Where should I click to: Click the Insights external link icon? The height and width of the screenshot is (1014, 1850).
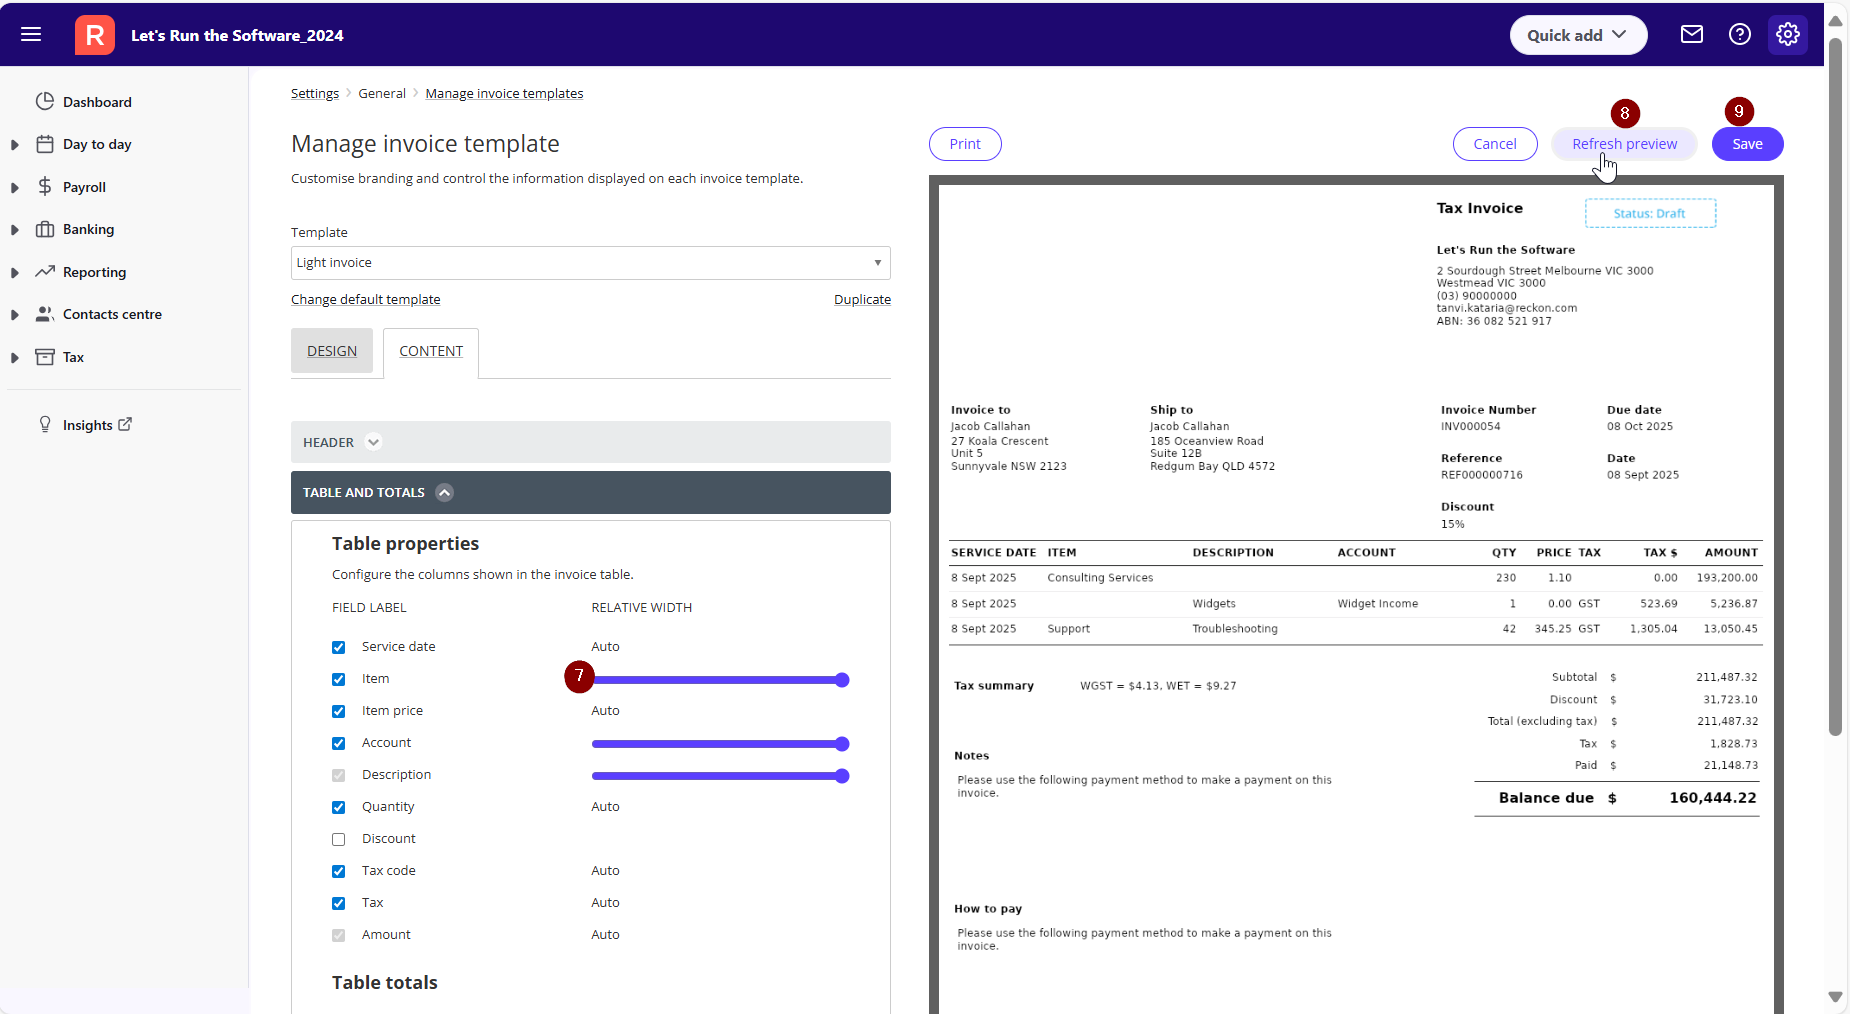(x=125, y=424)
